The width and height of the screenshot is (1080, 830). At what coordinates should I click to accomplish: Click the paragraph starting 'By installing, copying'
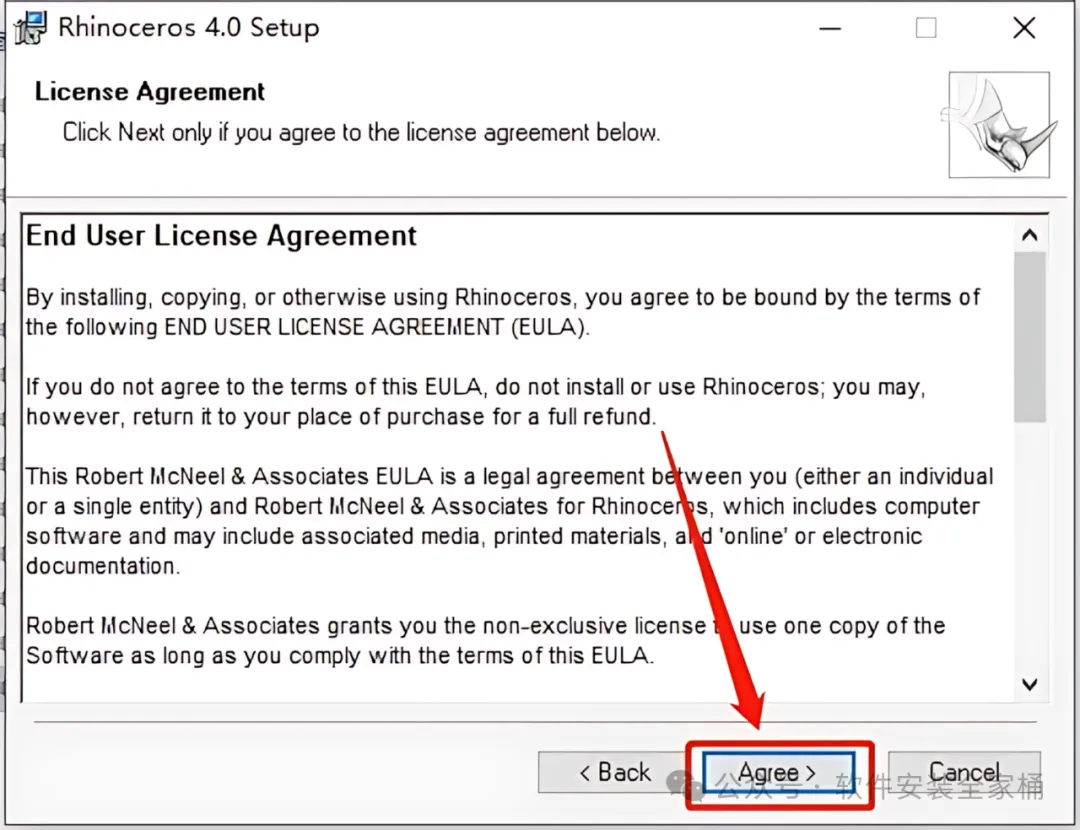pos(500,312)
